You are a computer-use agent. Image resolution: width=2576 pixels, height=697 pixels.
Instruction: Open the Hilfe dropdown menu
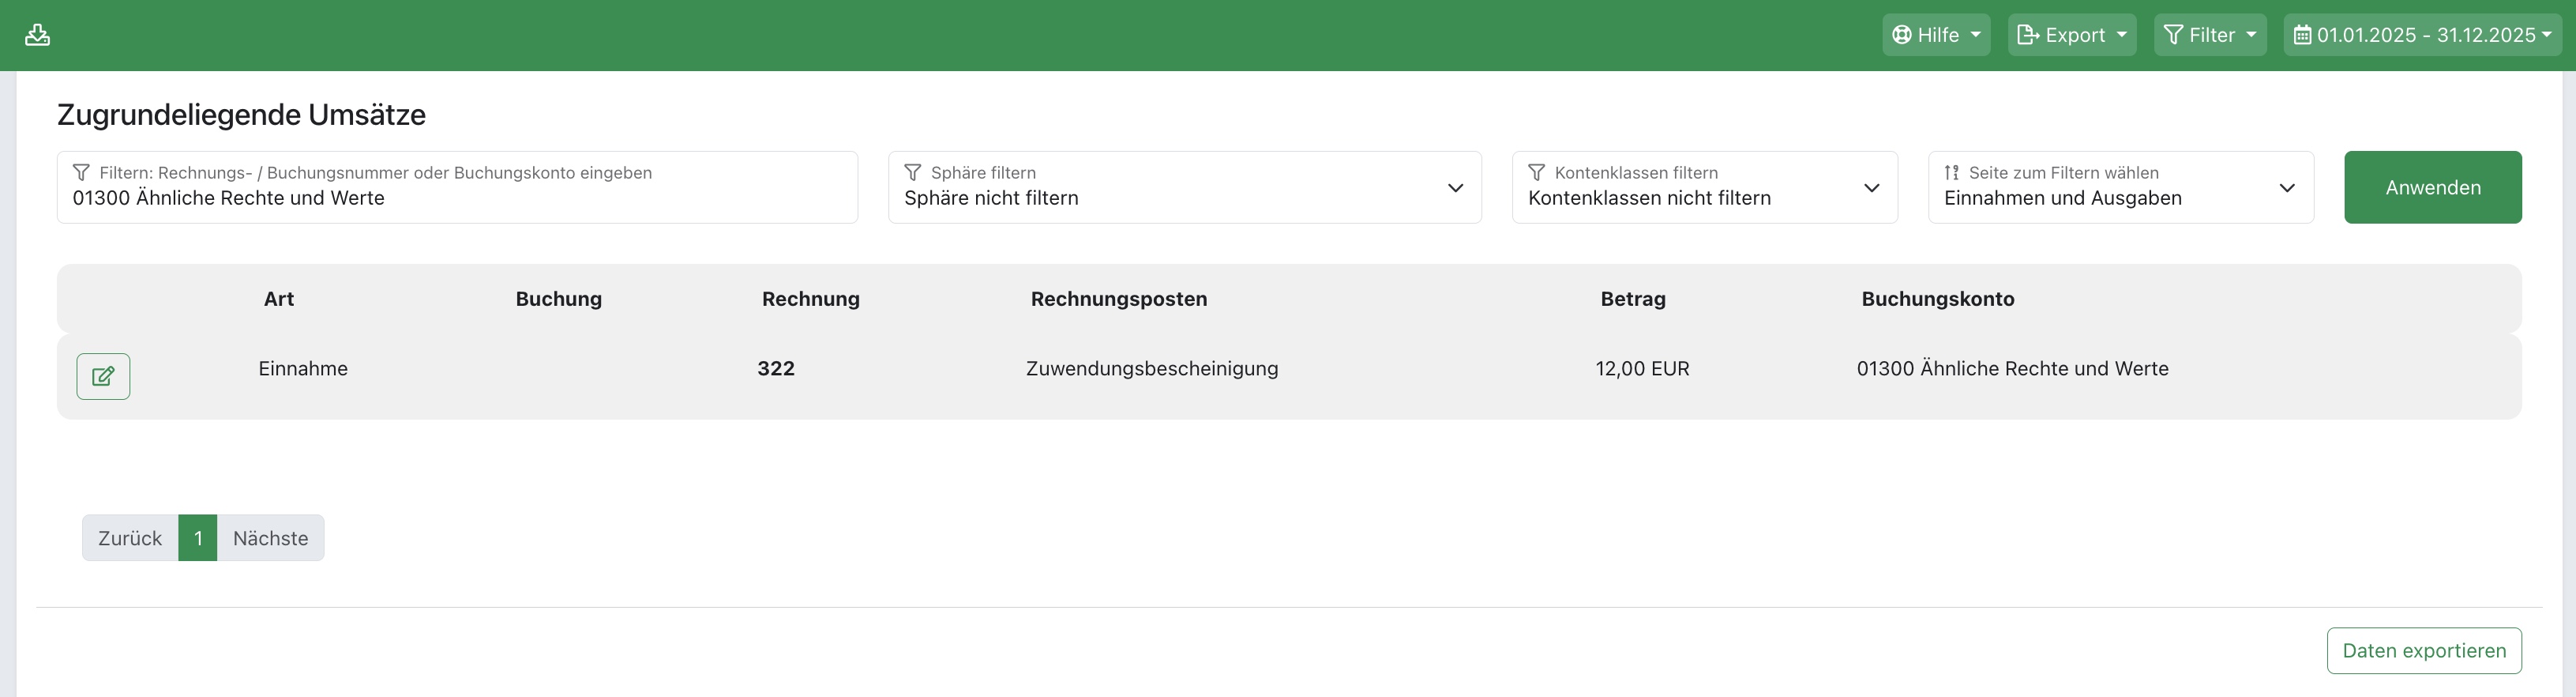pos(1935,35)
